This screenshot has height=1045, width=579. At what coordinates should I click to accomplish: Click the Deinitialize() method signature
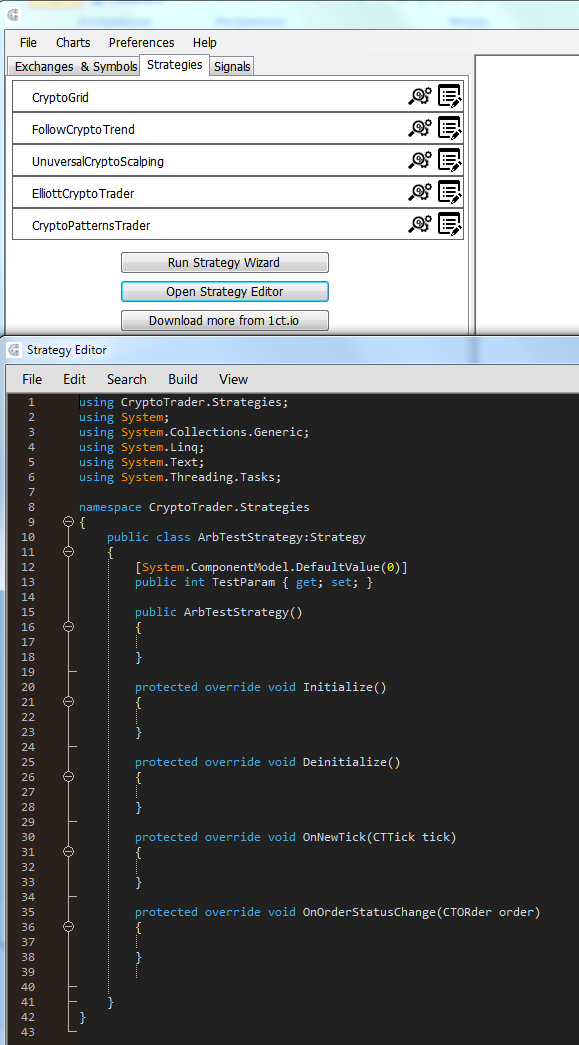[267, 762]
